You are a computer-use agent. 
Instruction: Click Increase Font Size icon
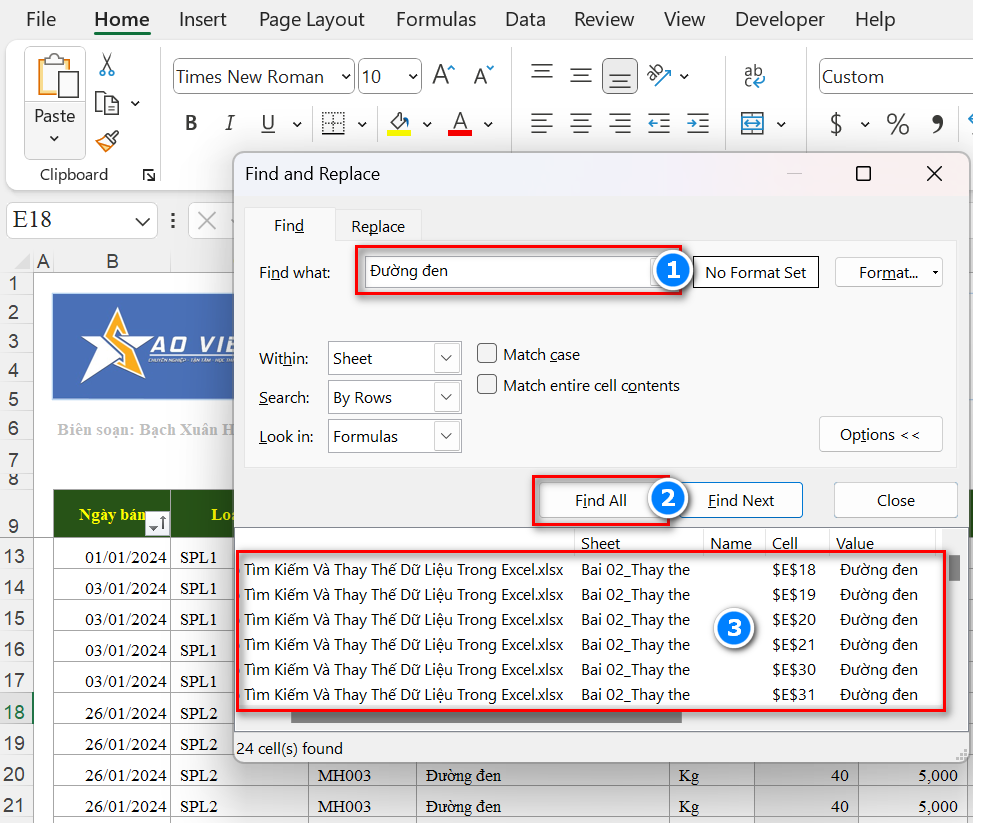pyautogui.click(x=444, y=76)
